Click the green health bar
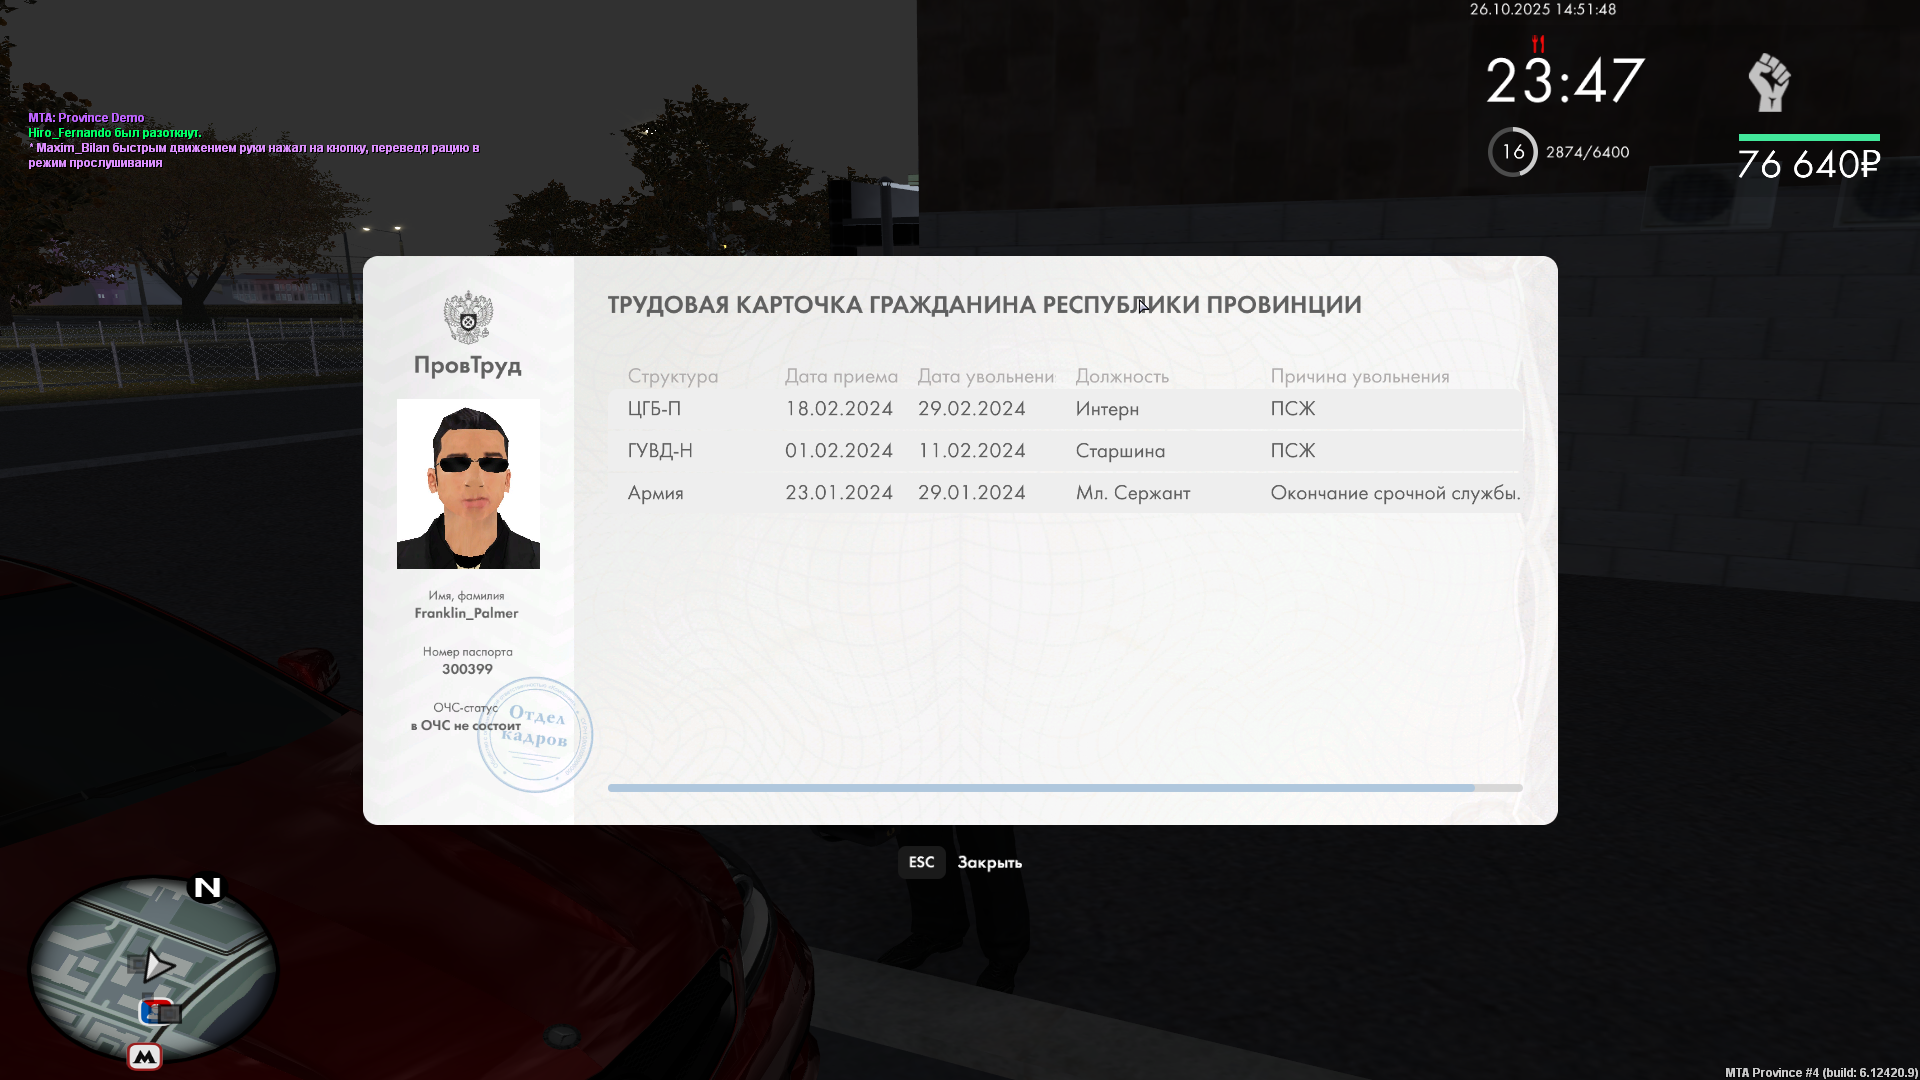1920x1080 pixels. [1808, 137]
